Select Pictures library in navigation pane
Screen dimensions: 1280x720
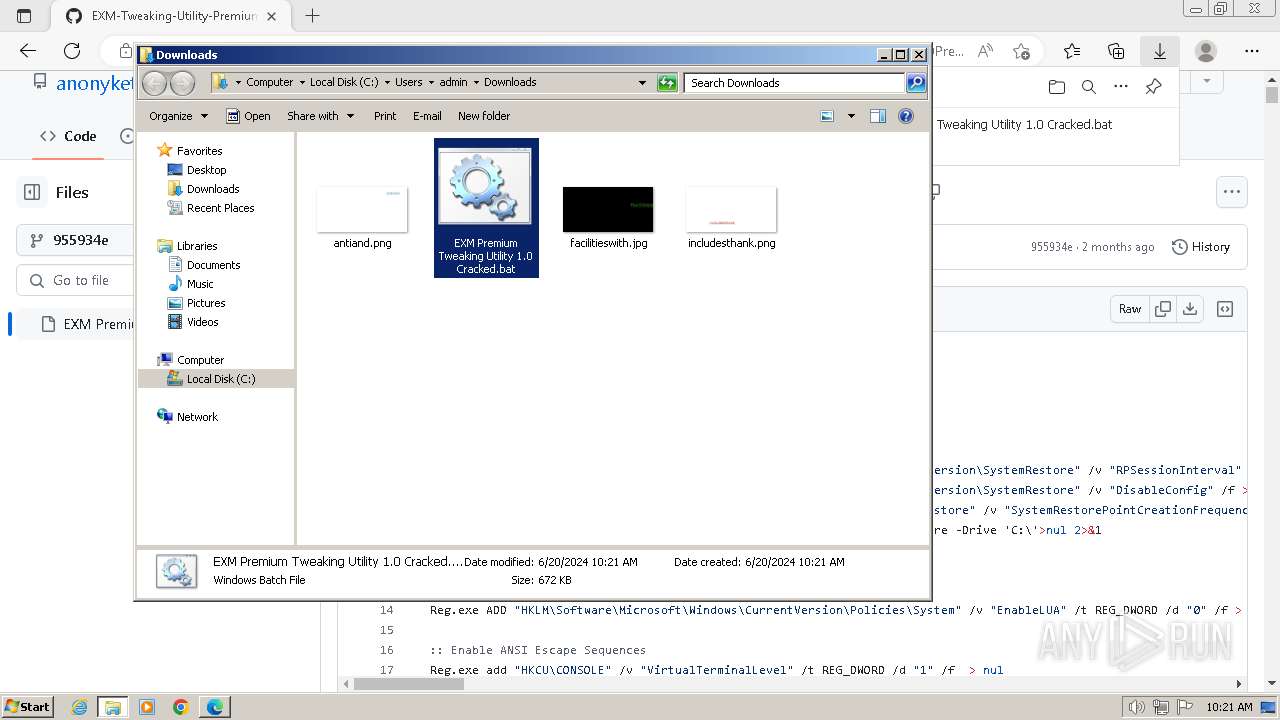tap(206, 303)
